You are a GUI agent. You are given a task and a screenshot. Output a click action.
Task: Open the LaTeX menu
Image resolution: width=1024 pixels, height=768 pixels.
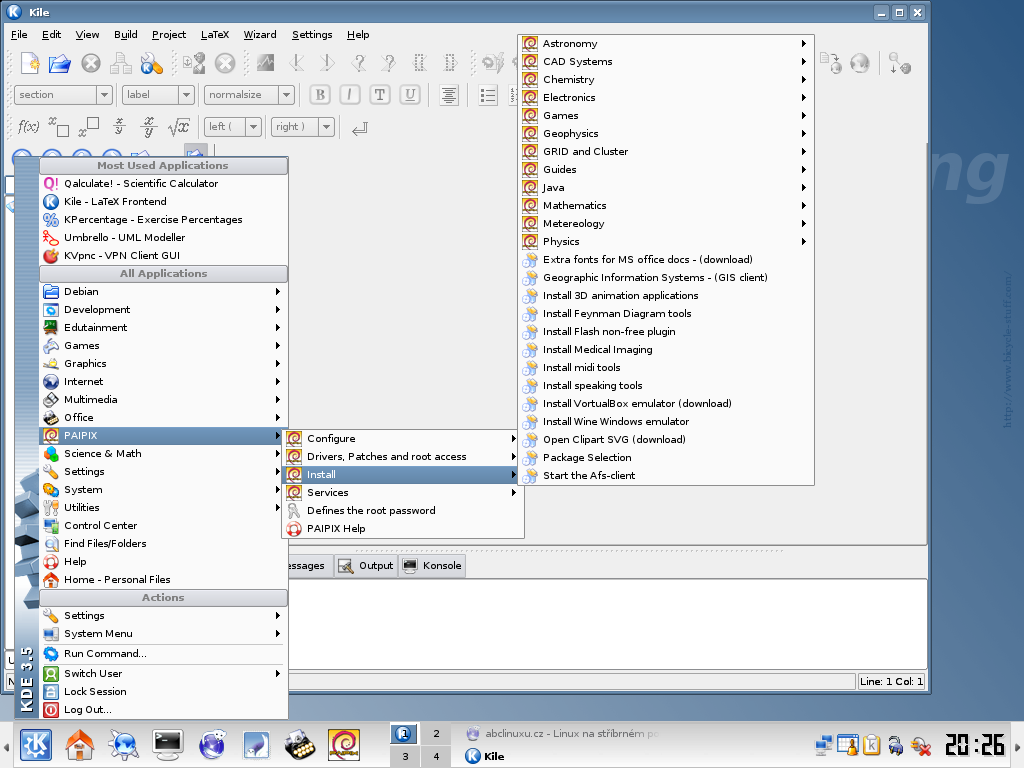(x=215, y=35)
